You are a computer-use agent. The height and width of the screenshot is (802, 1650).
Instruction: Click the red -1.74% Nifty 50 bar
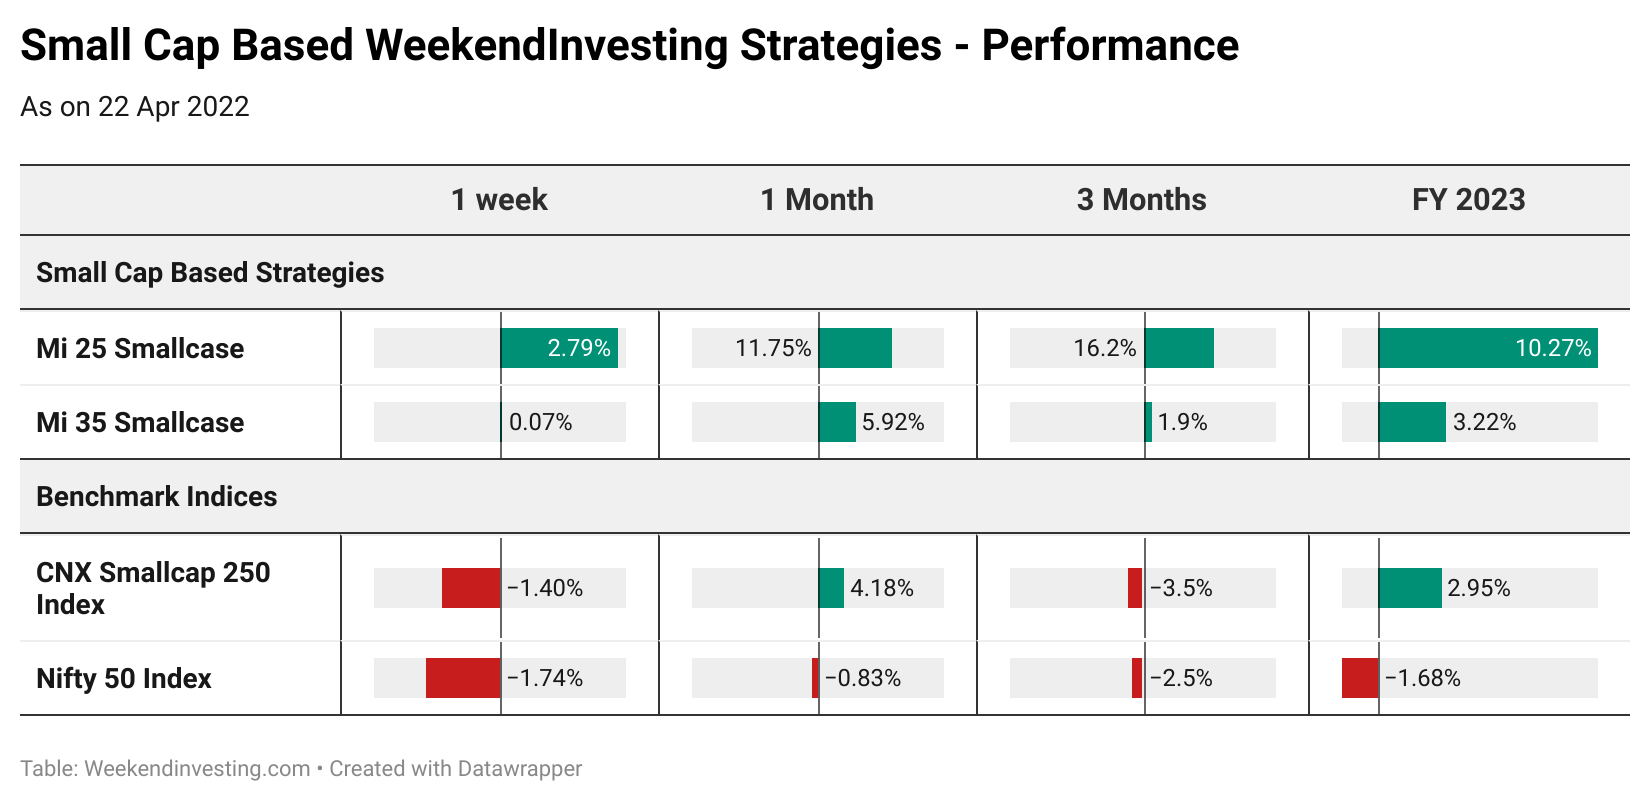click(463, 678)
